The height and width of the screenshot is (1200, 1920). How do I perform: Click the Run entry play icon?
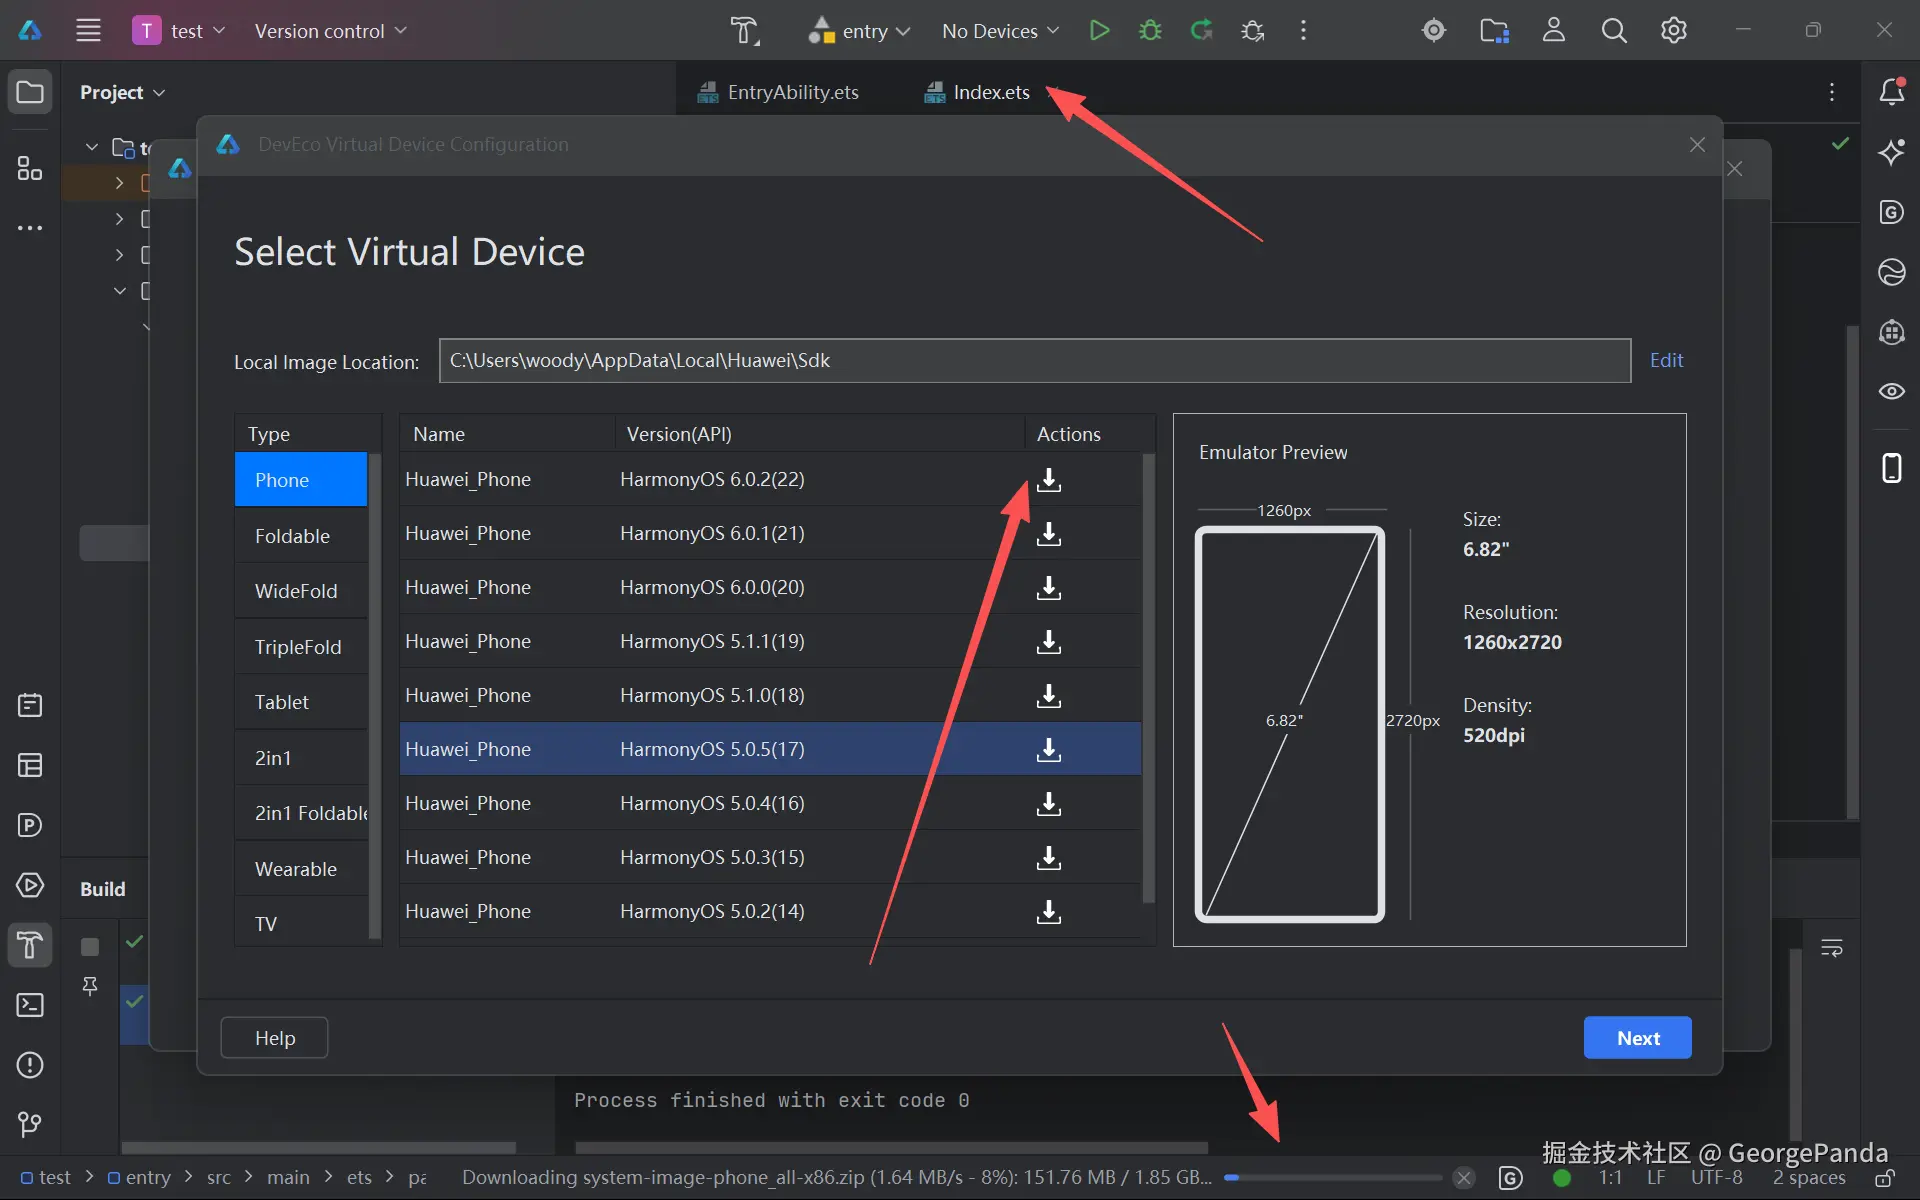[1099, 30]
